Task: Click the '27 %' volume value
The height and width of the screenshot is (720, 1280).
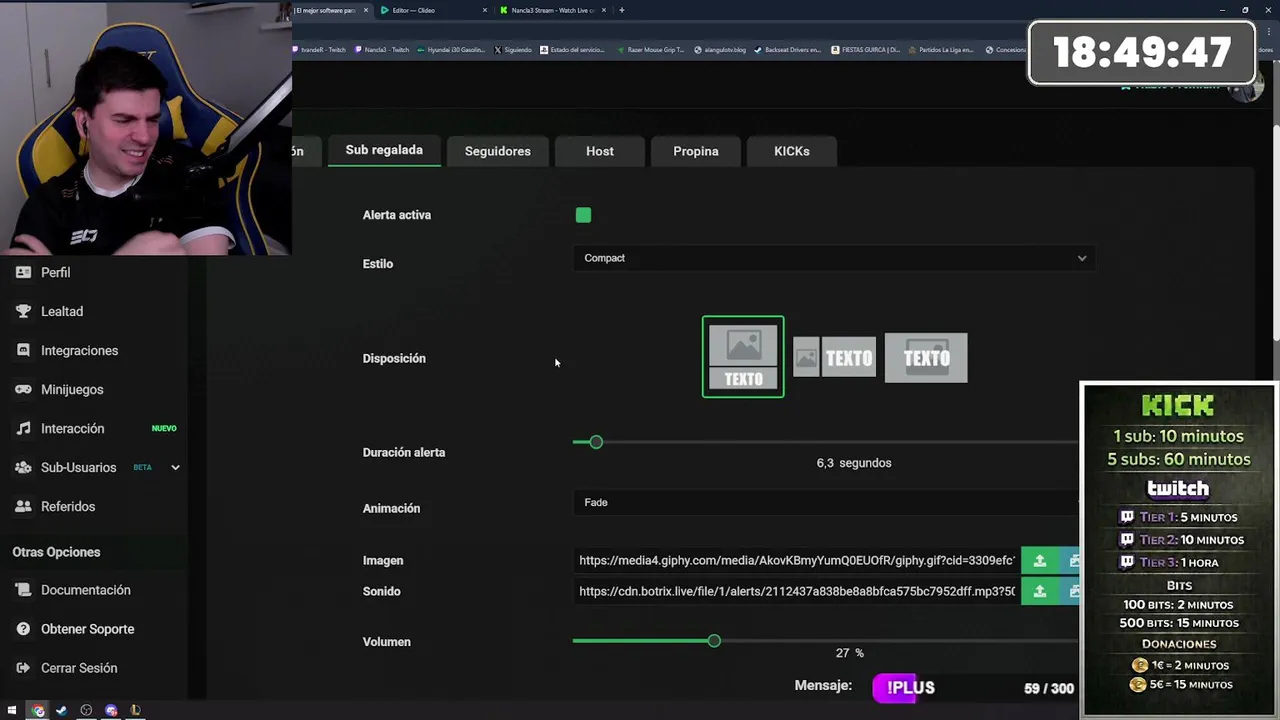Action: (x=849, y=653)
